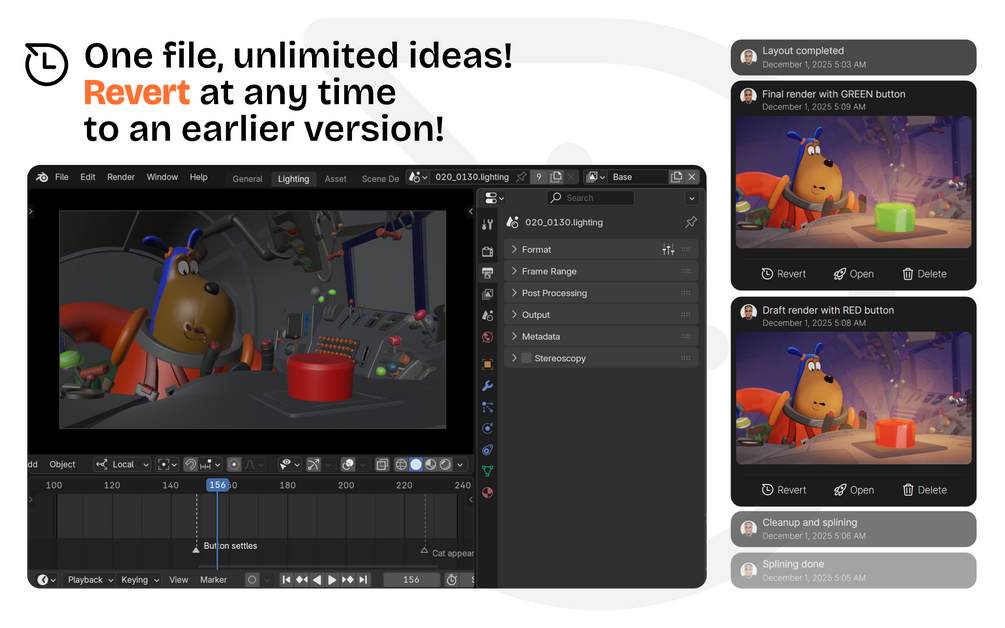Open the Local transform orientation dropdown
The width and height of the screenshot is (1005, 628).
[x=122, y=465]
